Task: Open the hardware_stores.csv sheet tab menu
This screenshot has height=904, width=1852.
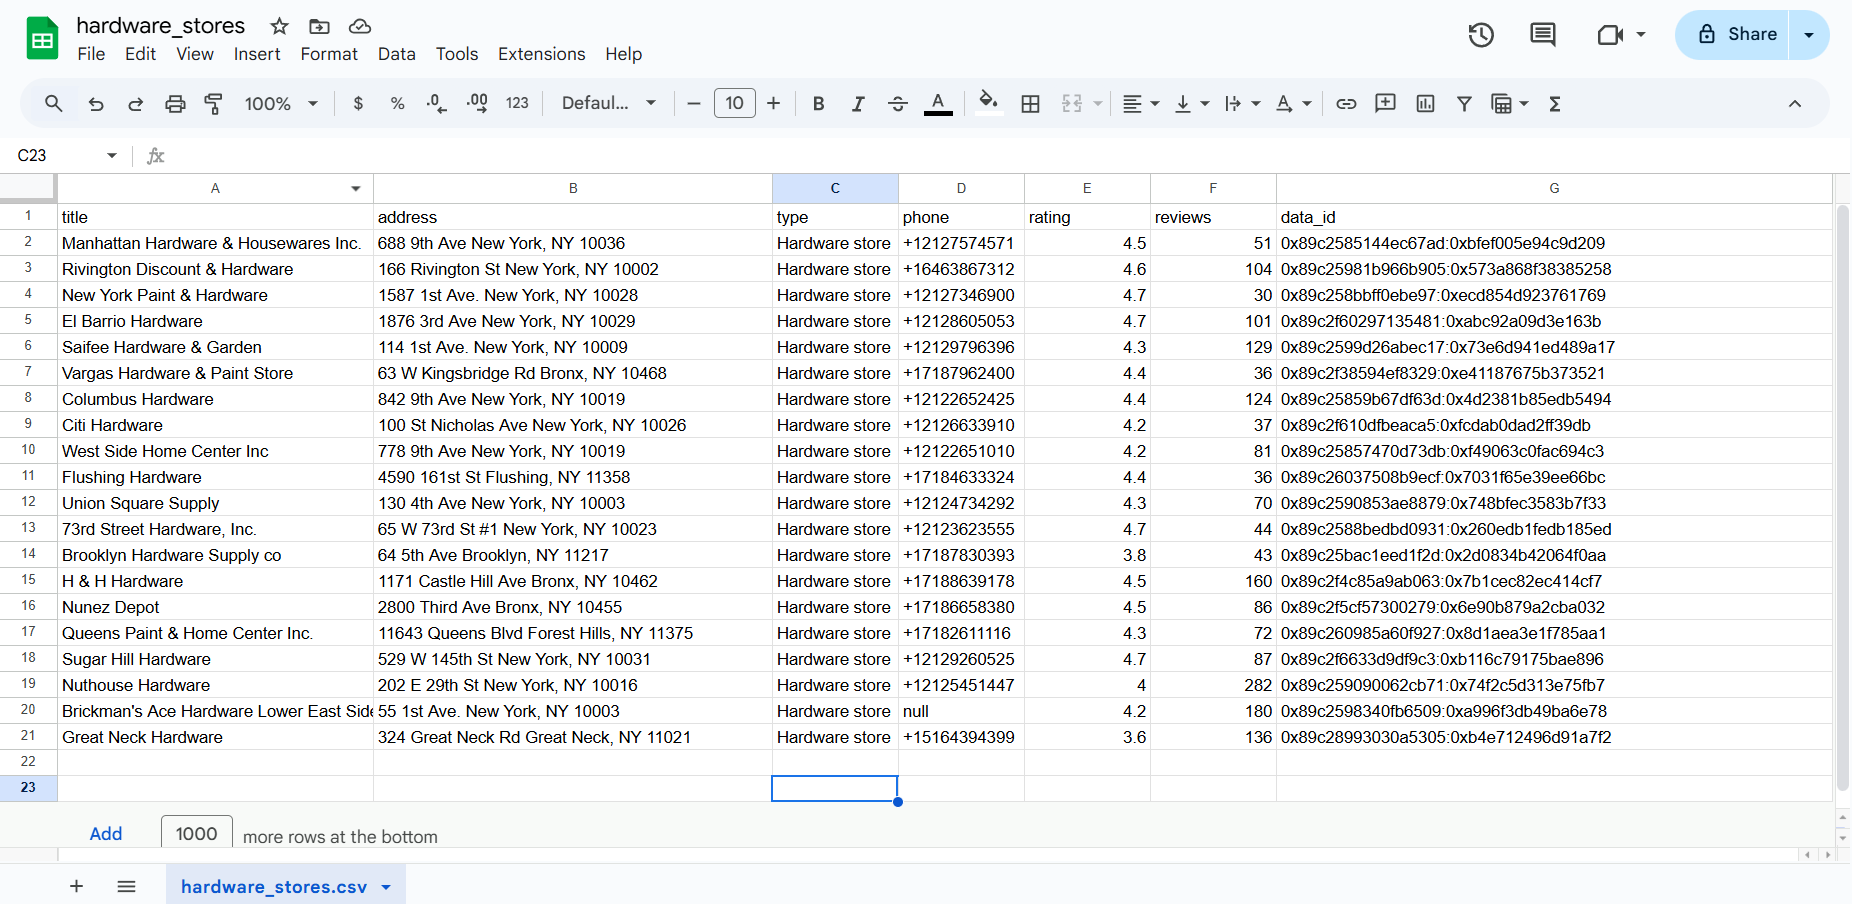Action: (388, 886)
